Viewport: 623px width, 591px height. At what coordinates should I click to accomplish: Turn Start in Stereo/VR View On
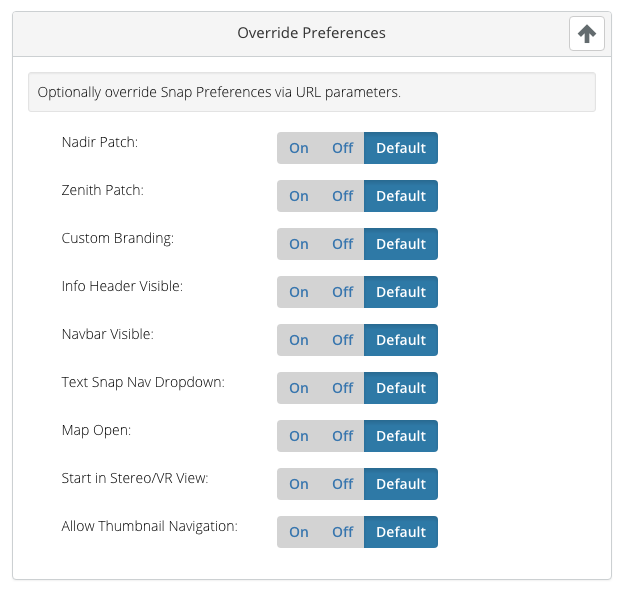(299, 484)
